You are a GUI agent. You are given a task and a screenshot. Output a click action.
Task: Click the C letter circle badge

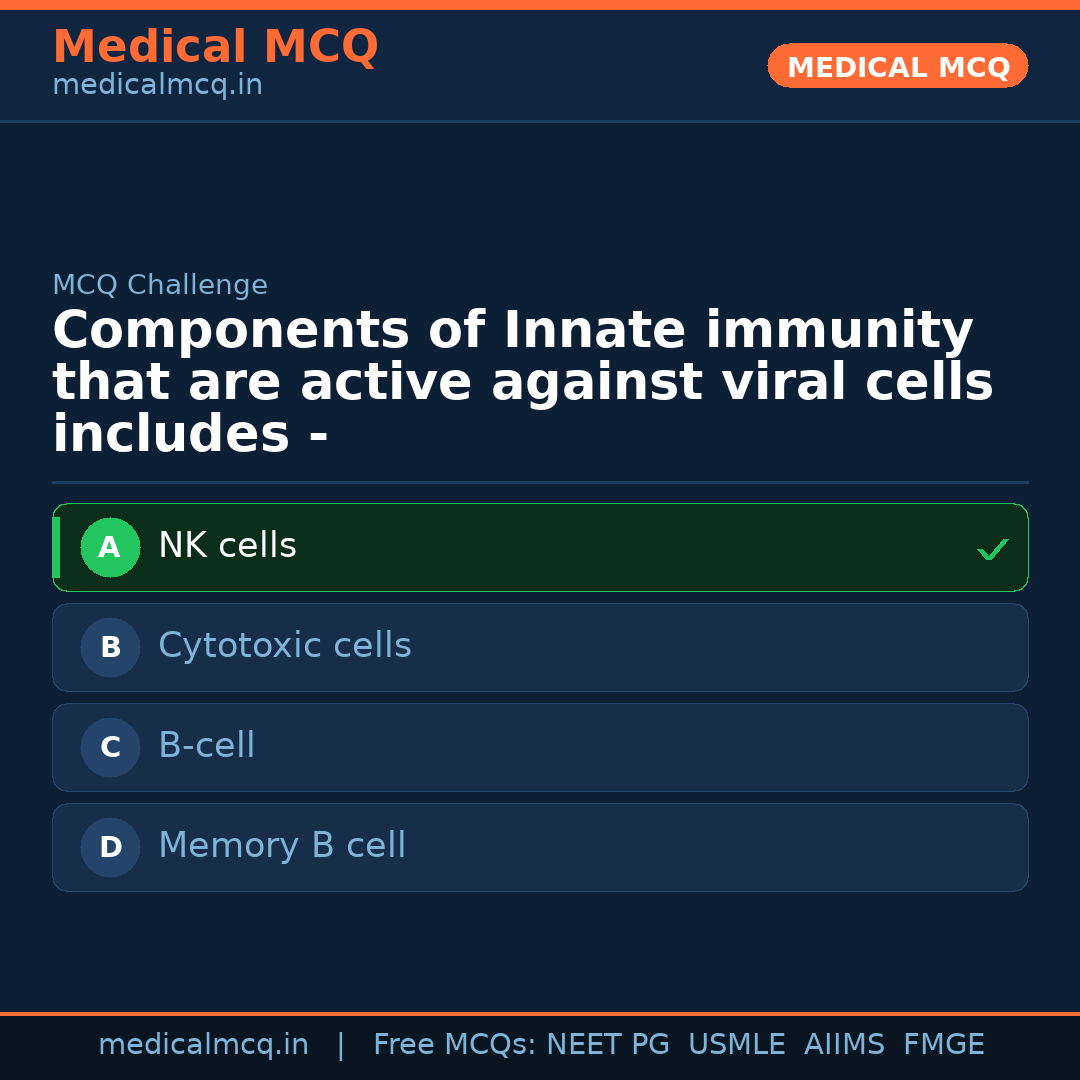(110, 748)
